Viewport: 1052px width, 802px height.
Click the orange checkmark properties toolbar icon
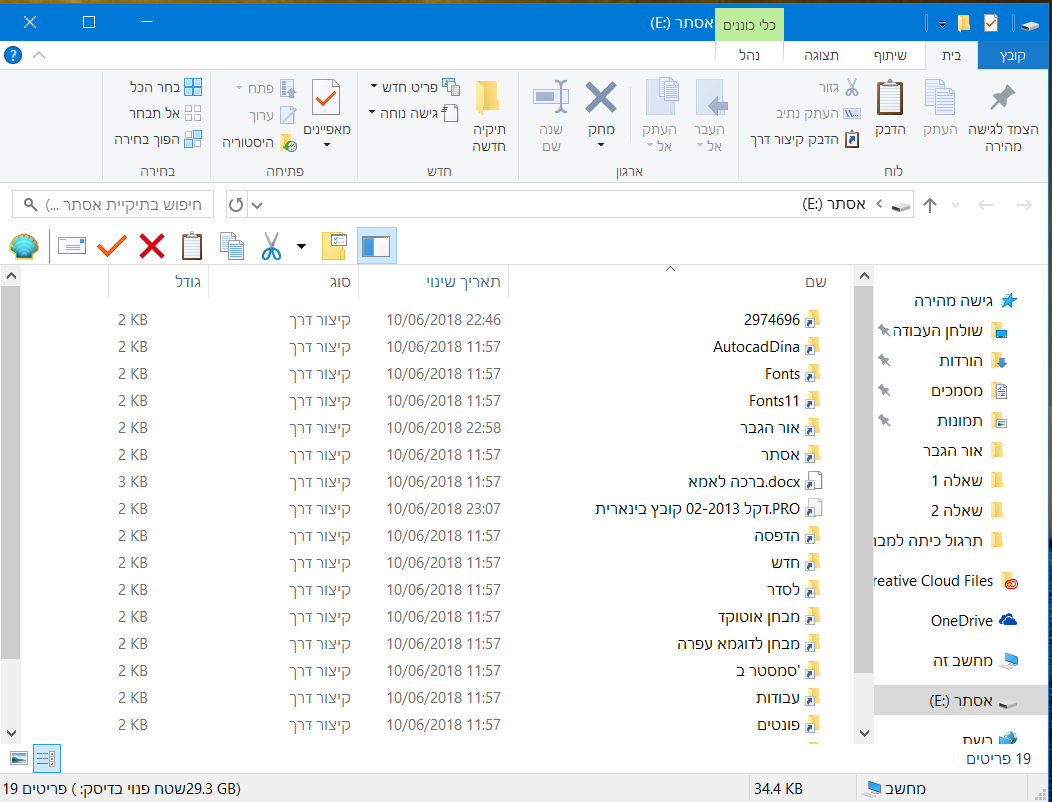112,246
